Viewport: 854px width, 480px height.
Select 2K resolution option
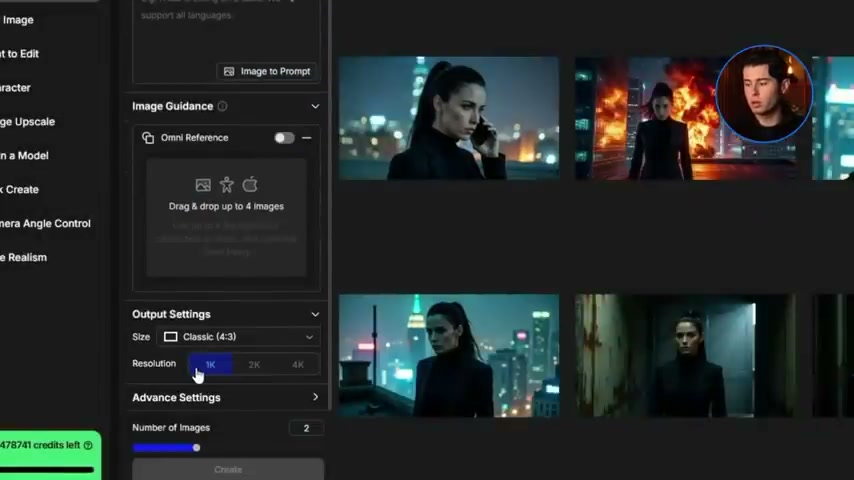click(x=254, y=365)
